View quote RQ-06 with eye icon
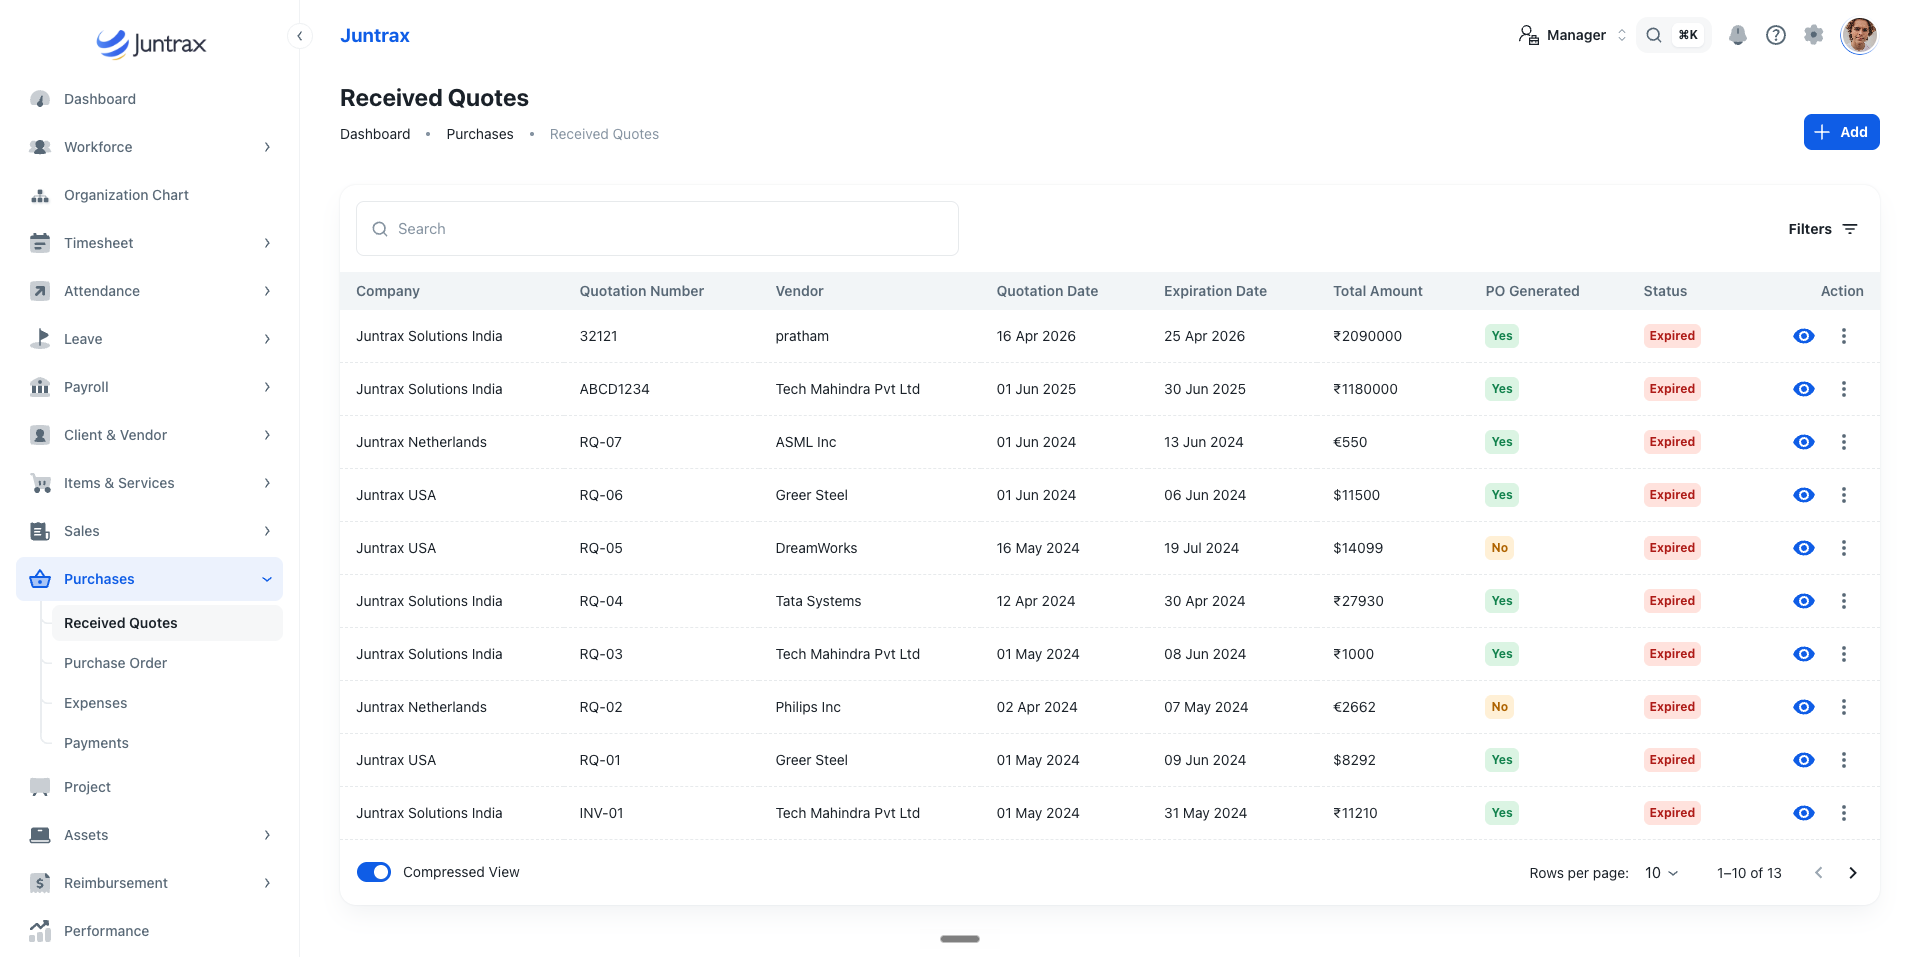The width and height of the screenshot is (1920, 957). pos(1804,495)
